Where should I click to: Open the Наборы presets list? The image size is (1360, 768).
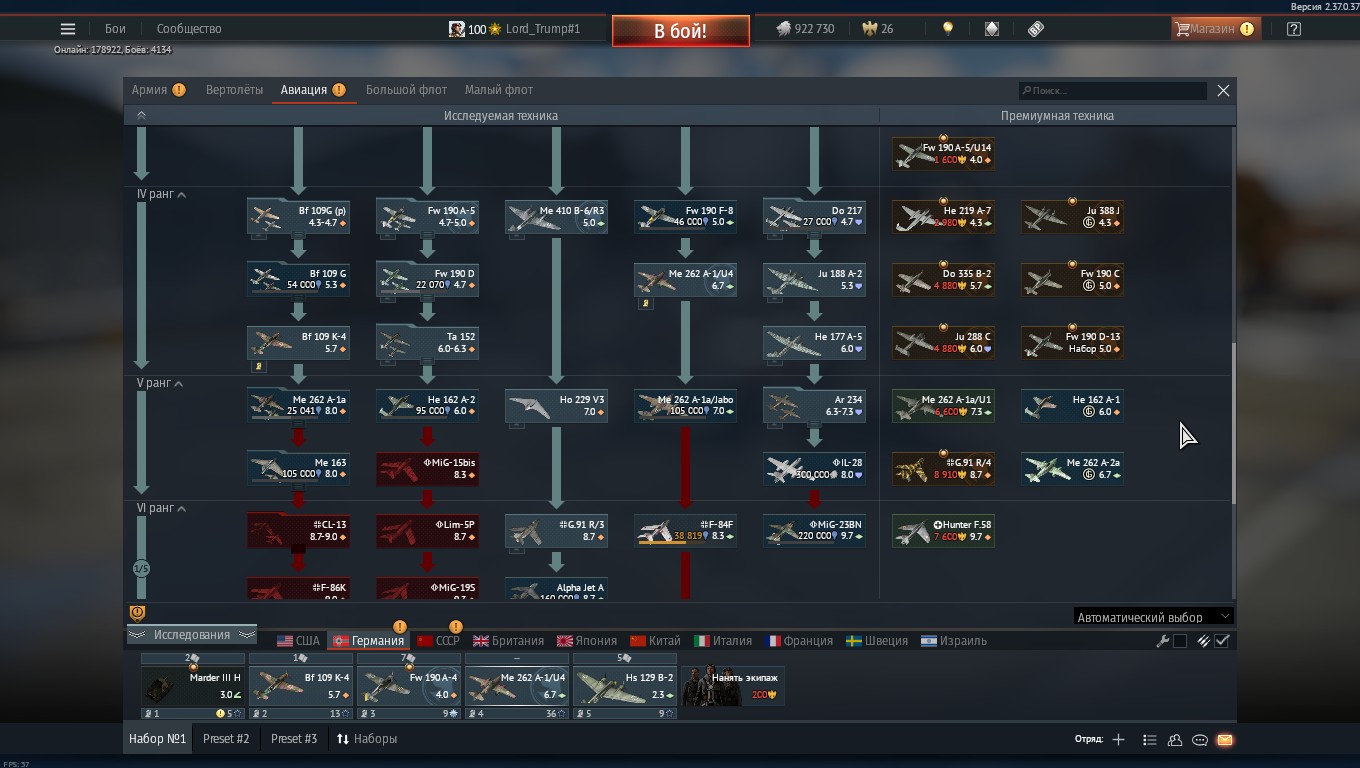pos(366,739)
